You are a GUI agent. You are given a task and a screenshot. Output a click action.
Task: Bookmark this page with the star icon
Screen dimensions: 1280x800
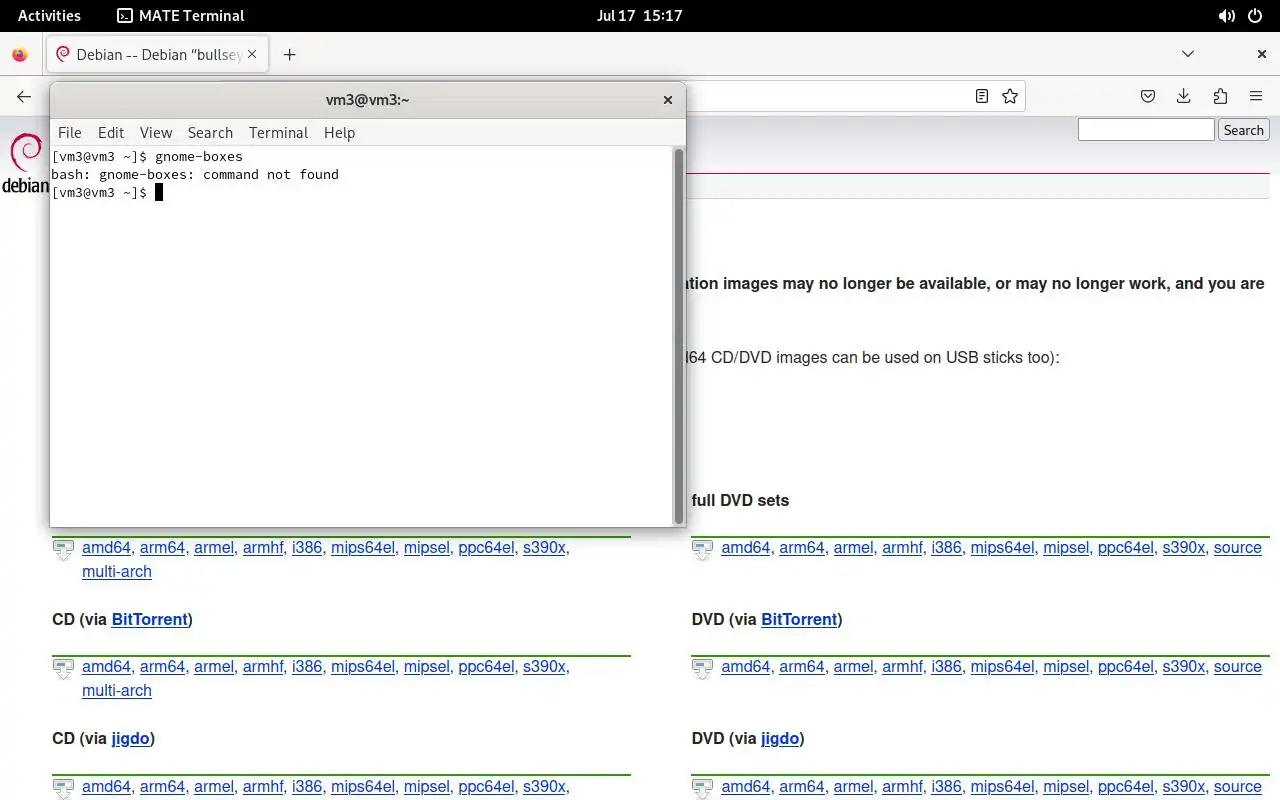[x=1010, y=96]
